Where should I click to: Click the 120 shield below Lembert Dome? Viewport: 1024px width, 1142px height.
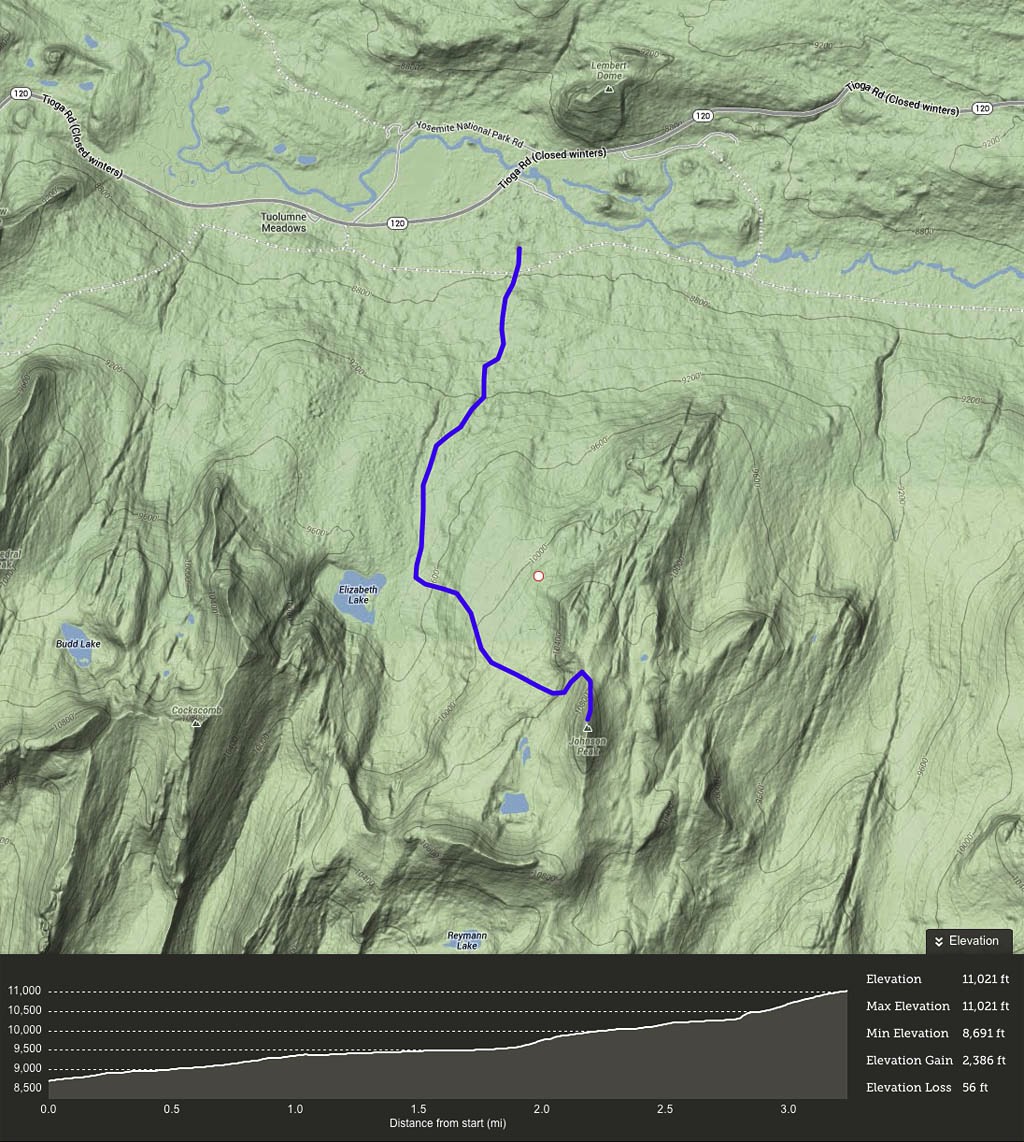click(x=702, y=116)
